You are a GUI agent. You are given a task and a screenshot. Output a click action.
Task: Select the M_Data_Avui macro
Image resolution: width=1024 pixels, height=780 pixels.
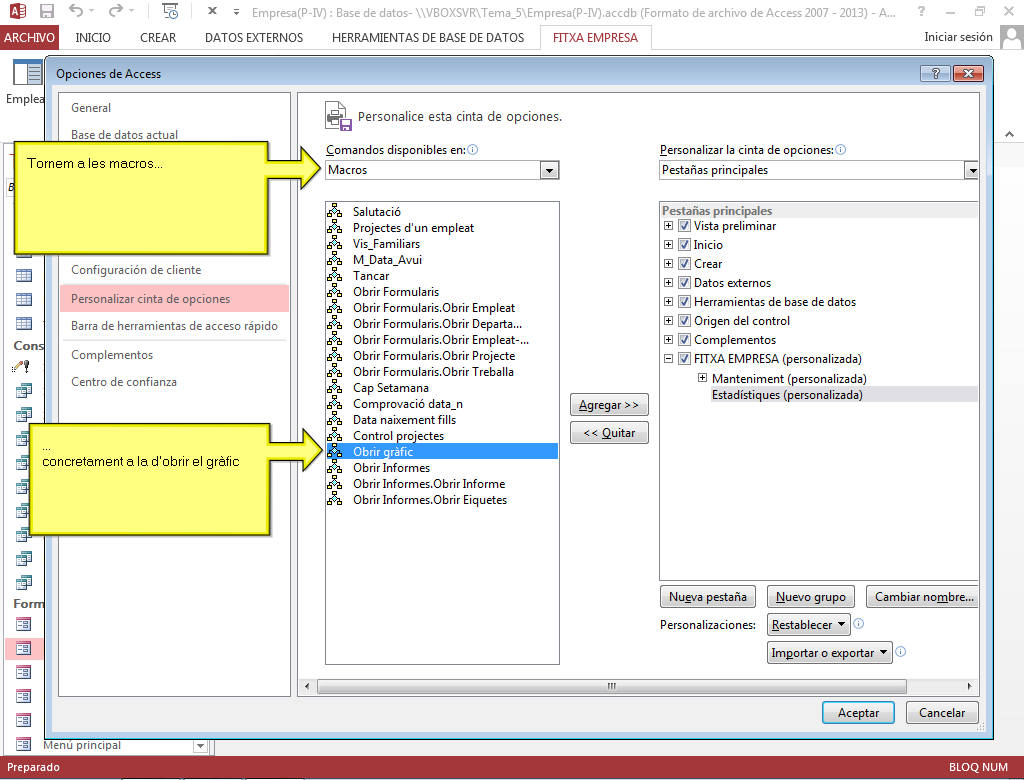pos(442,260)
